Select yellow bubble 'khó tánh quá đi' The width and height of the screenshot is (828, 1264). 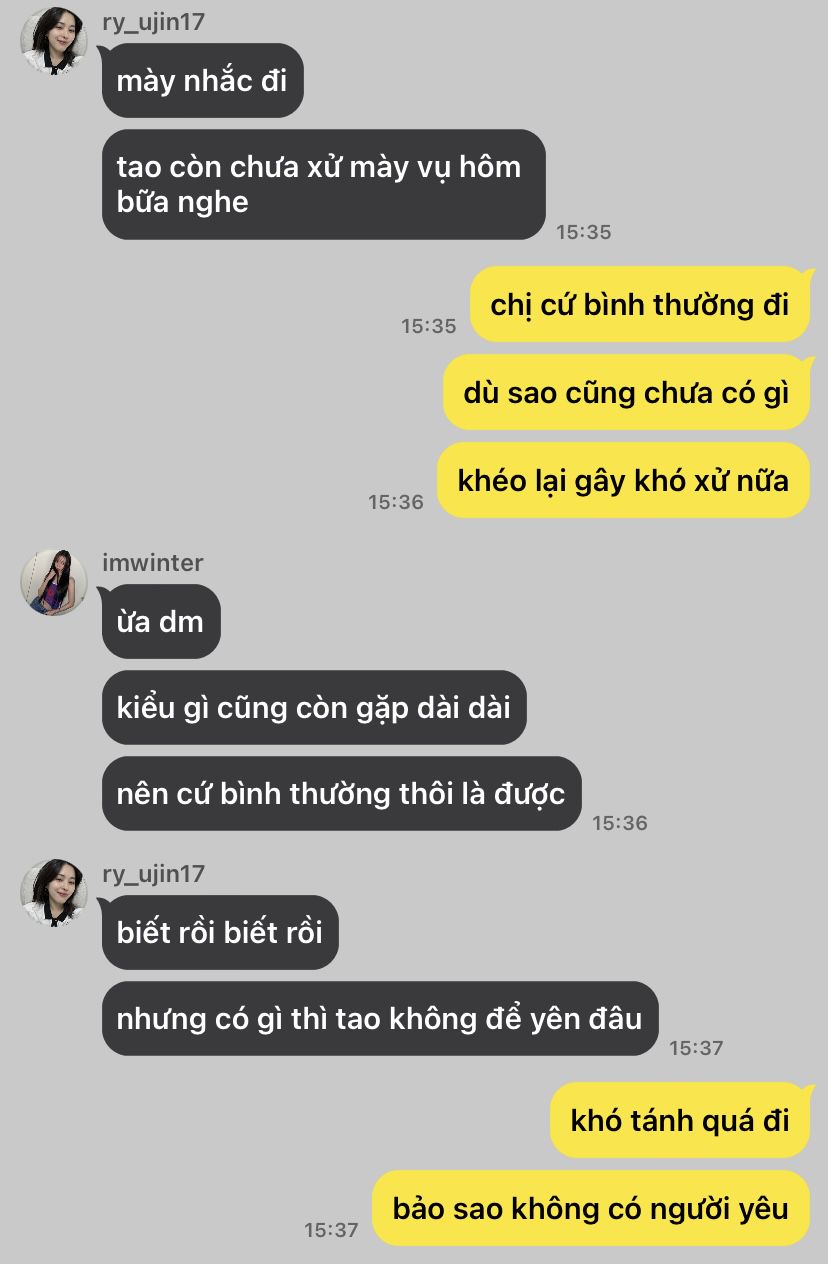[x=680, y=1120]
